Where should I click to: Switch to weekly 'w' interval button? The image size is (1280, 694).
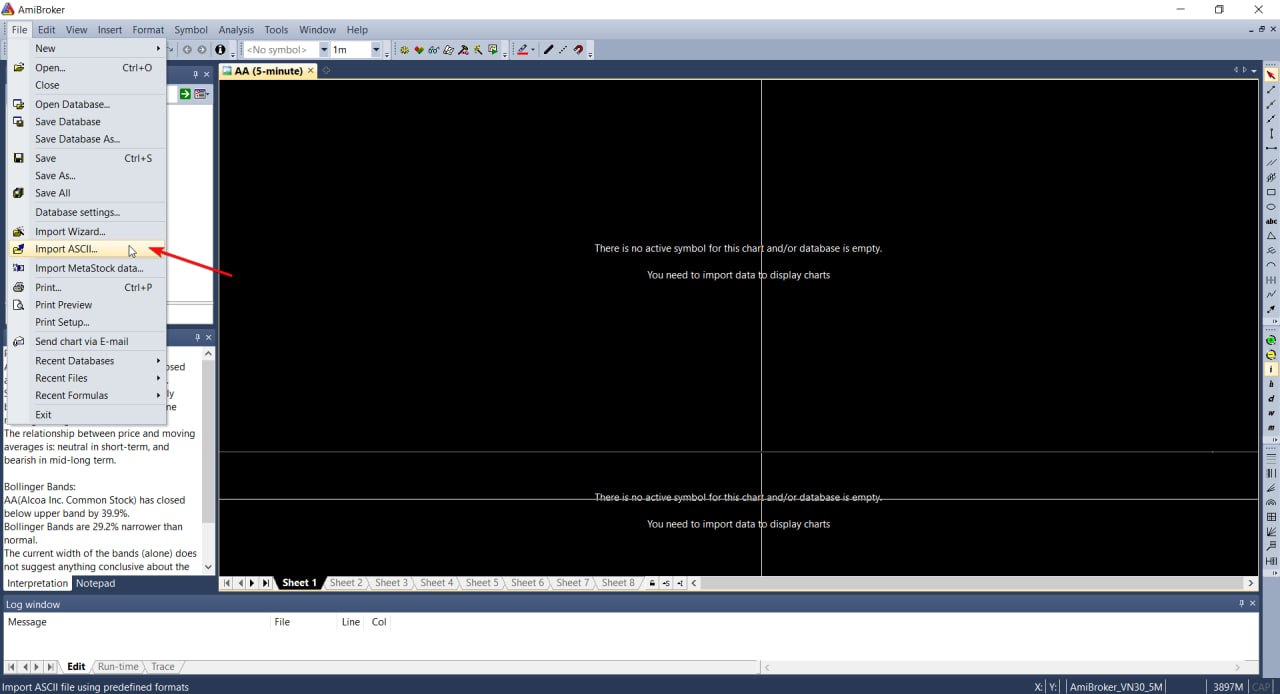tap(1271, 413)
